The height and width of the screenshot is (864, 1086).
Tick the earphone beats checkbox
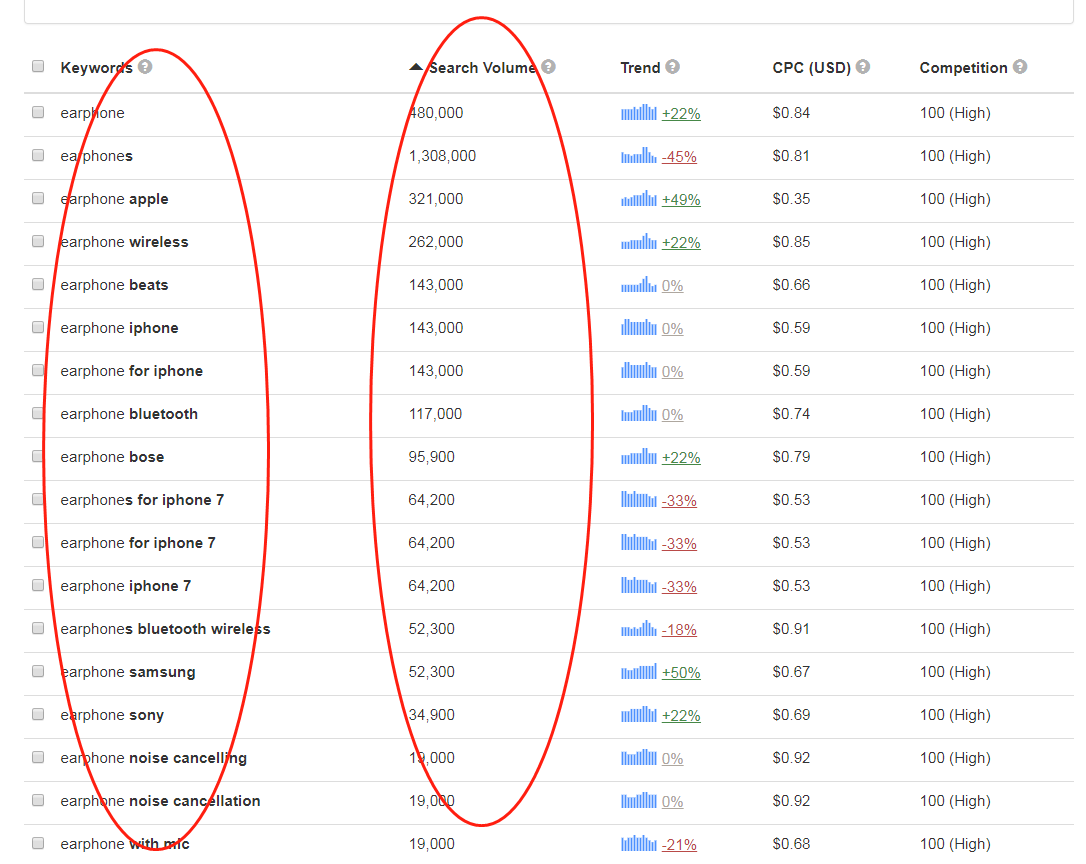click(38, 283)
